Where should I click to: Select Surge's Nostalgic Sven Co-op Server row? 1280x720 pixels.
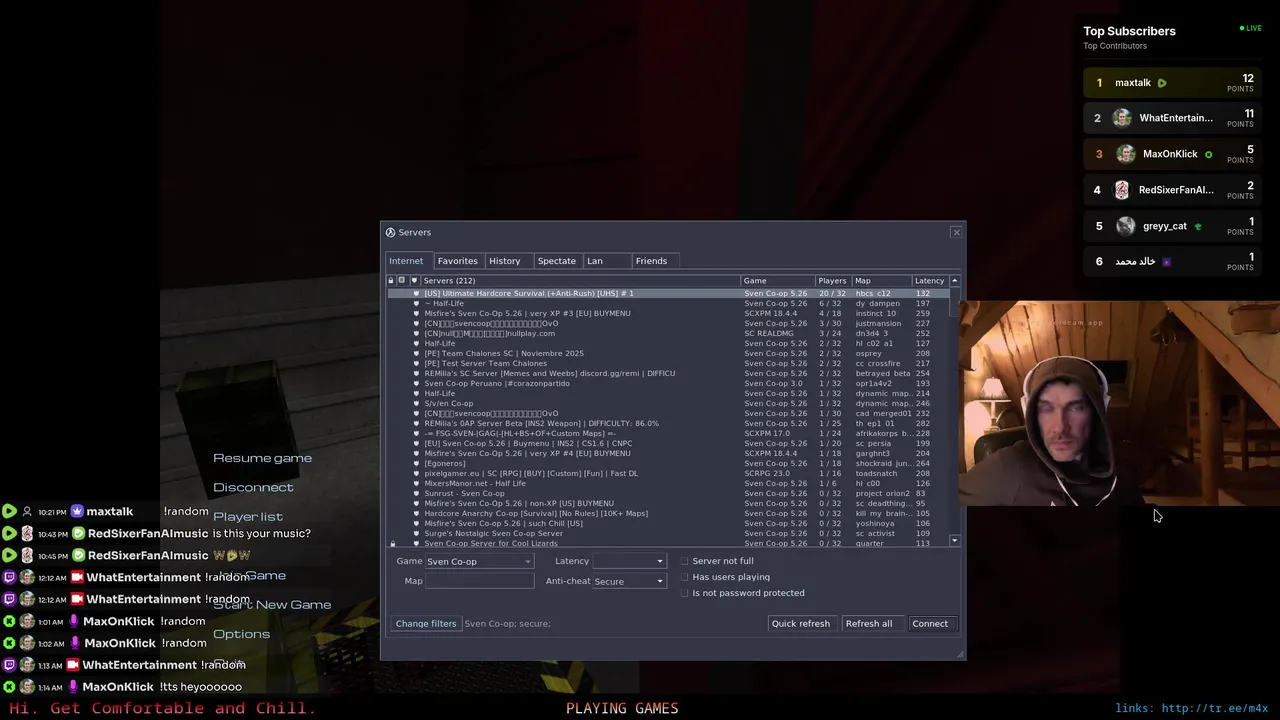coord(668,534)
